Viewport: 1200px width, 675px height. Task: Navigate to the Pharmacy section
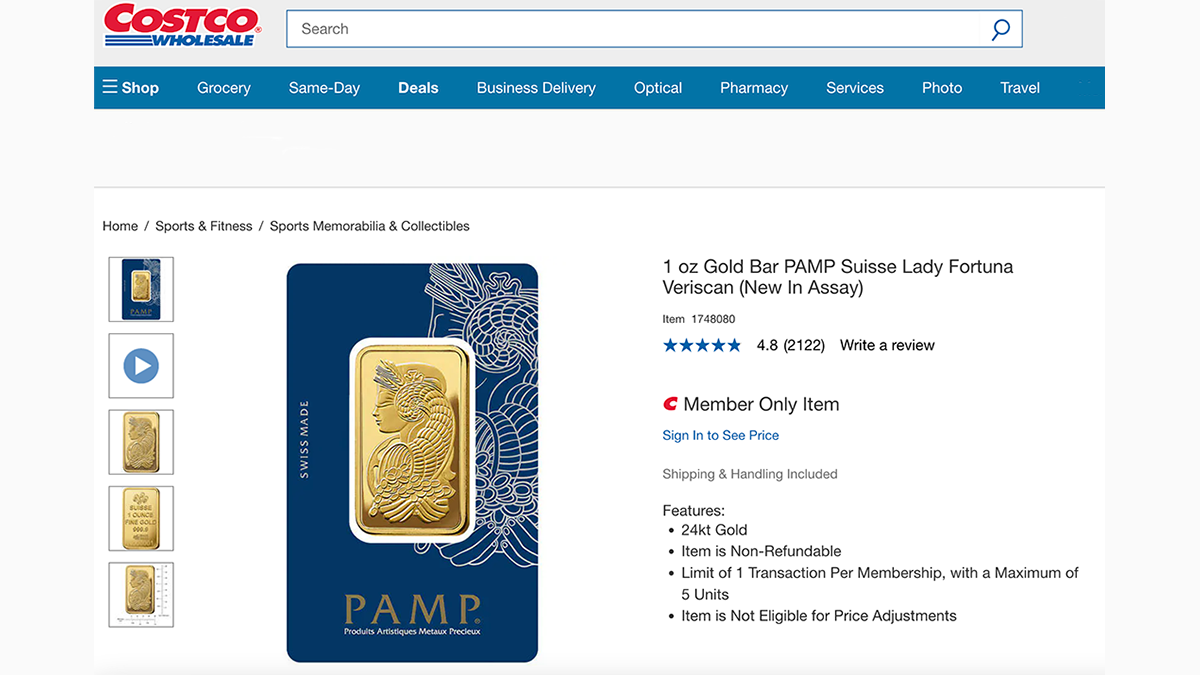(x=754, y=88)
